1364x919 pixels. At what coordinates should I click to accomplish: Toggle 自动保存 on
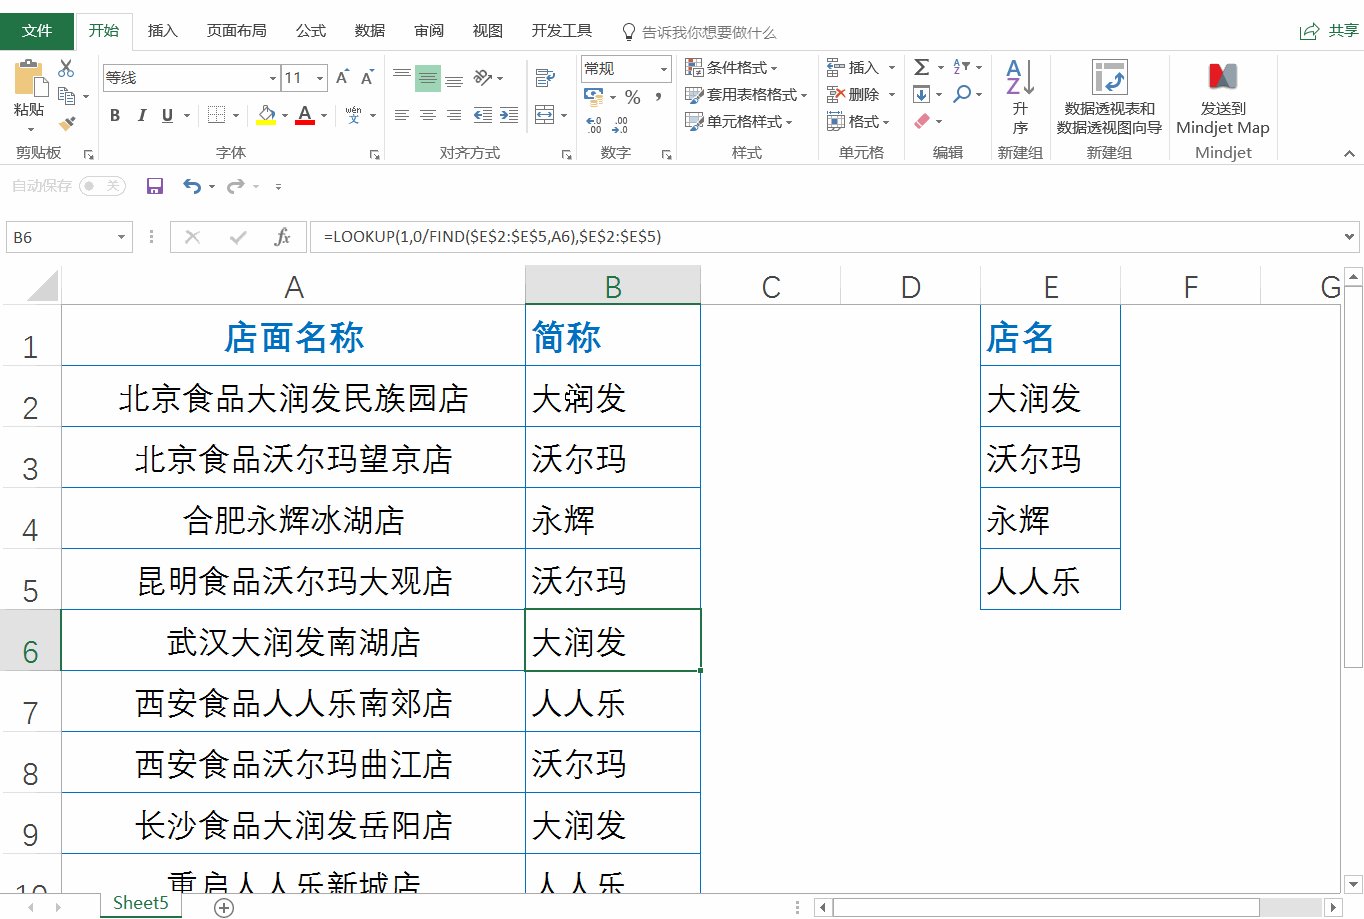click(102, 186)
